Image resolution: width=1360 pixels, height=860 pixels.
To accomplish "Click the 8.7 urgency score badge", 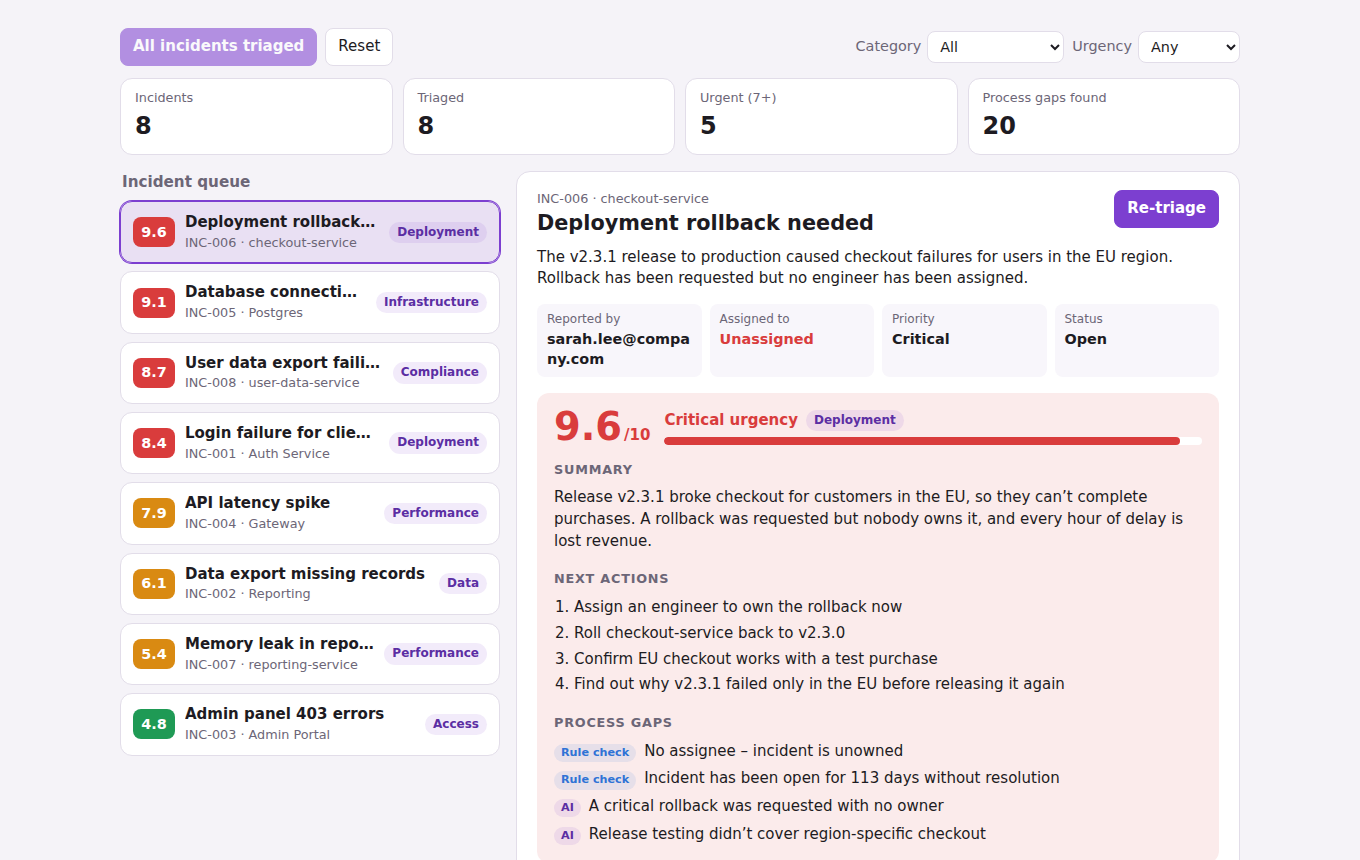I will tap(154, 373).
